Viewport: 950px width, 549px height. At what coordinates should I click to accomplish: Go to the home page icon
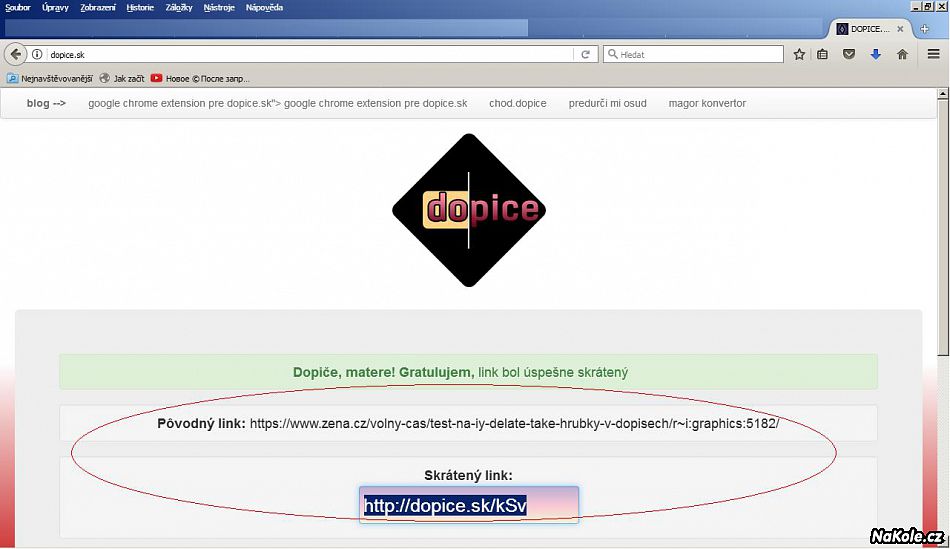click(902, 55)
